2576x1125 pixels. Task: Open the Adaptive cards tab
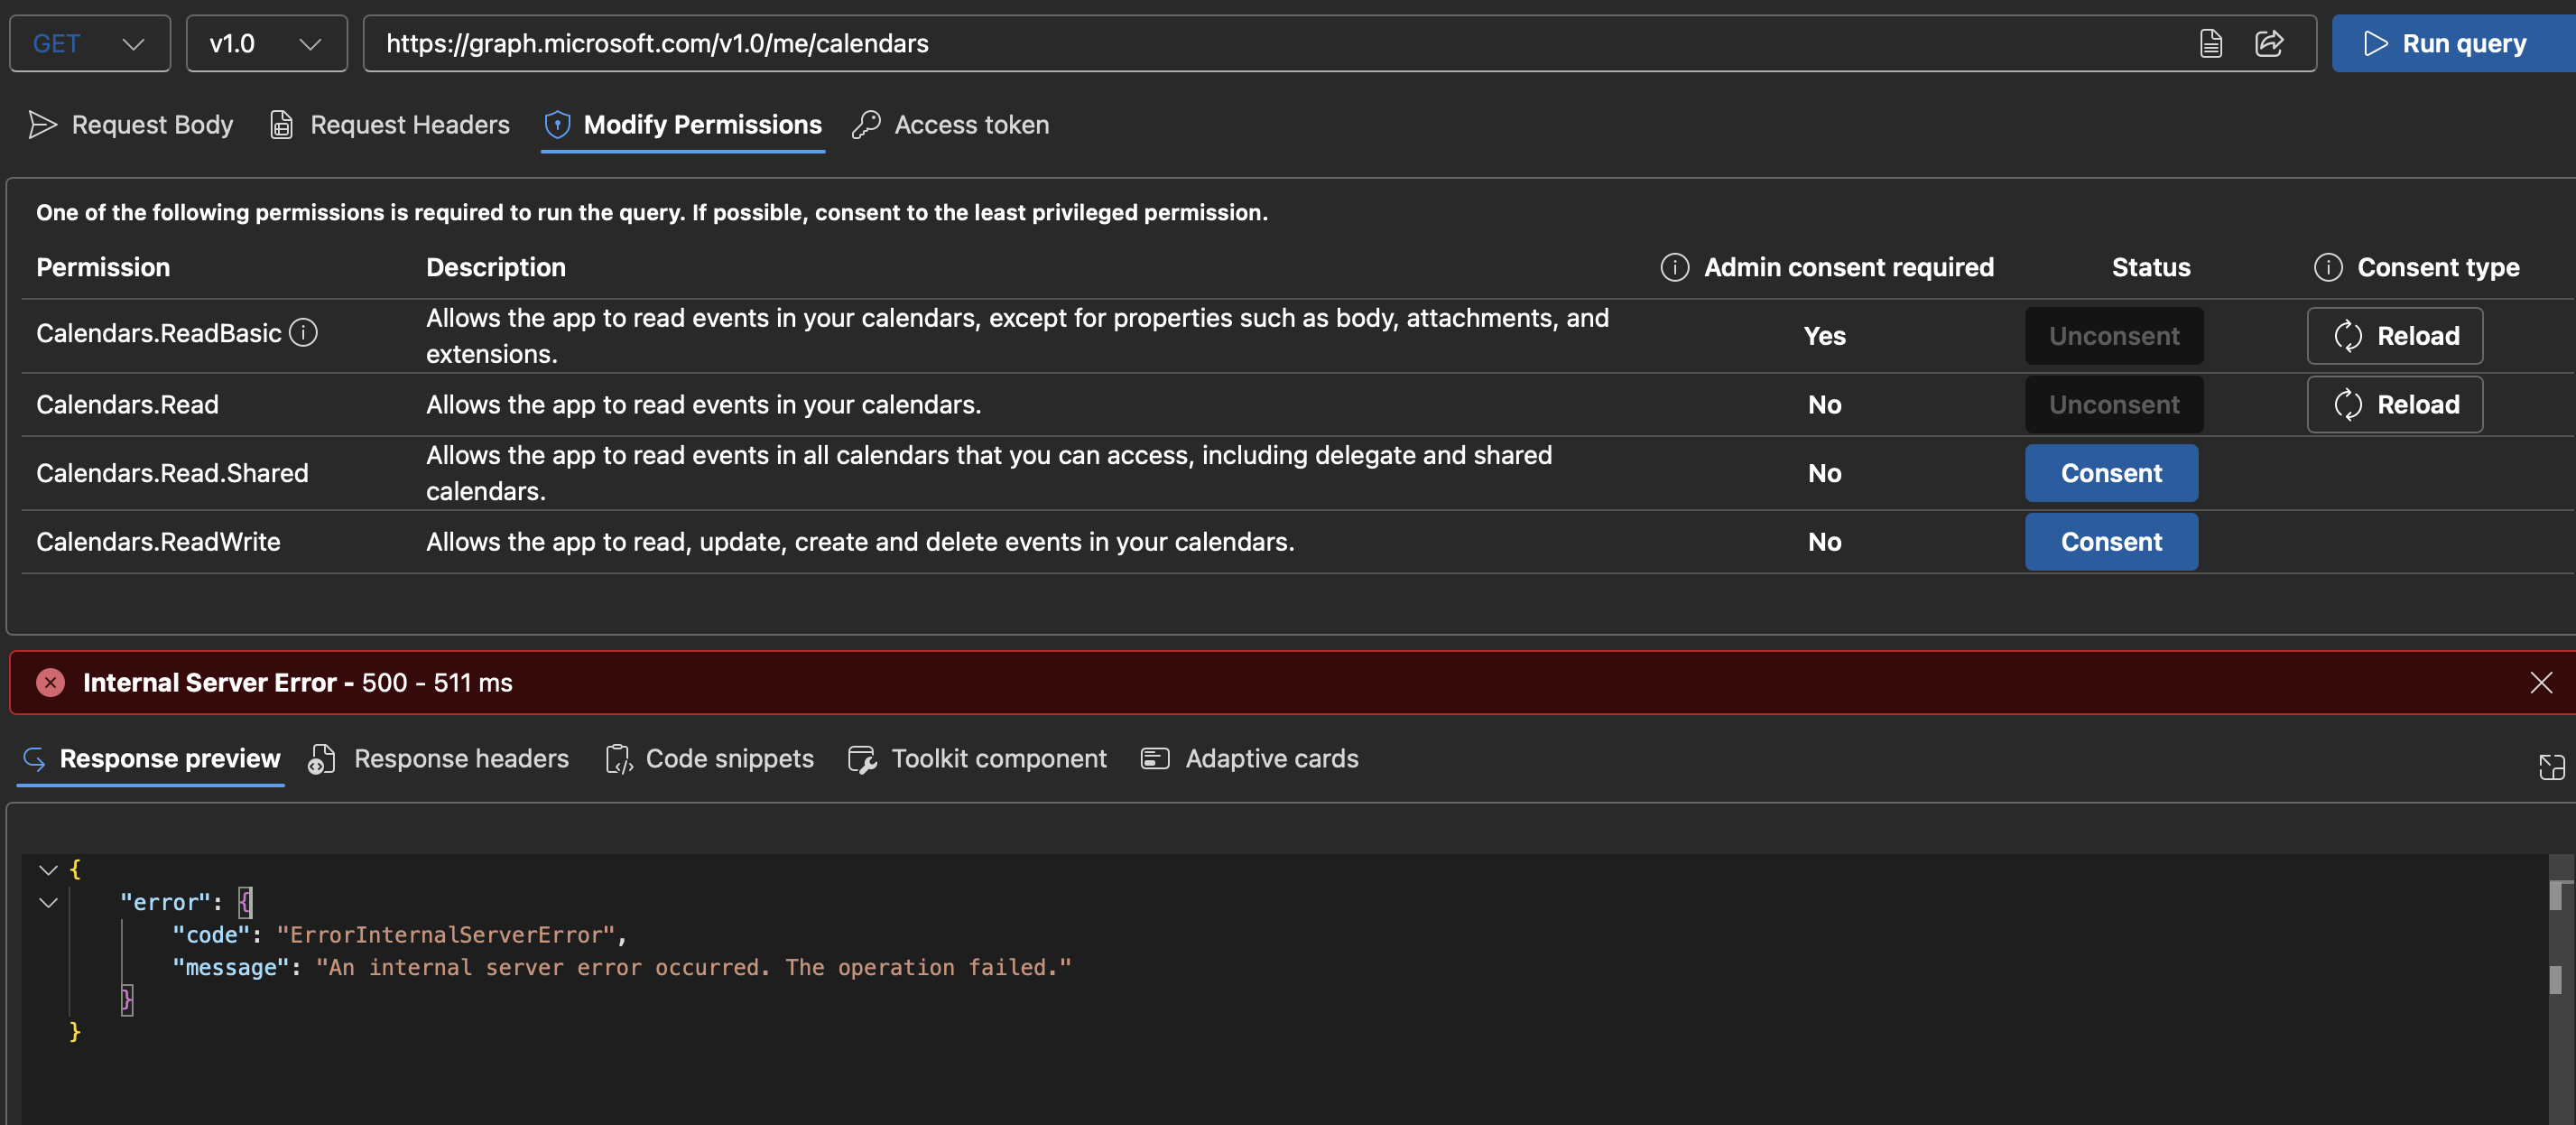pyautogui.click(x=1250, y=759)
